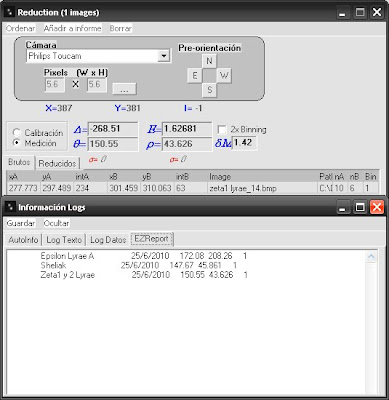Close the Reduction window
389x400 pixels.
click(x=377, y=13)
